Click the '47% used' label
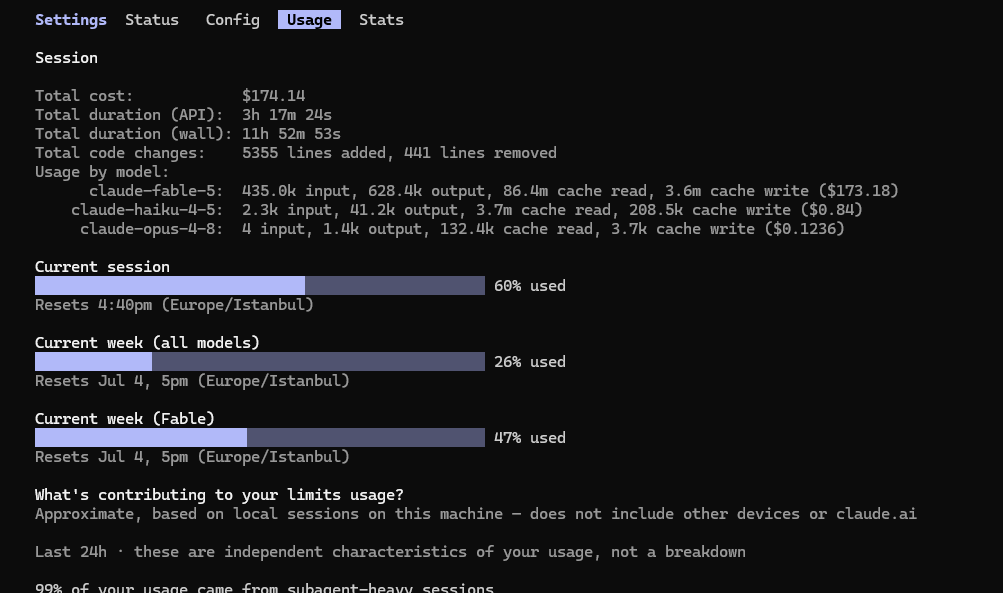The width and height of the screenshot is (1003, 593). pos(530,438)
